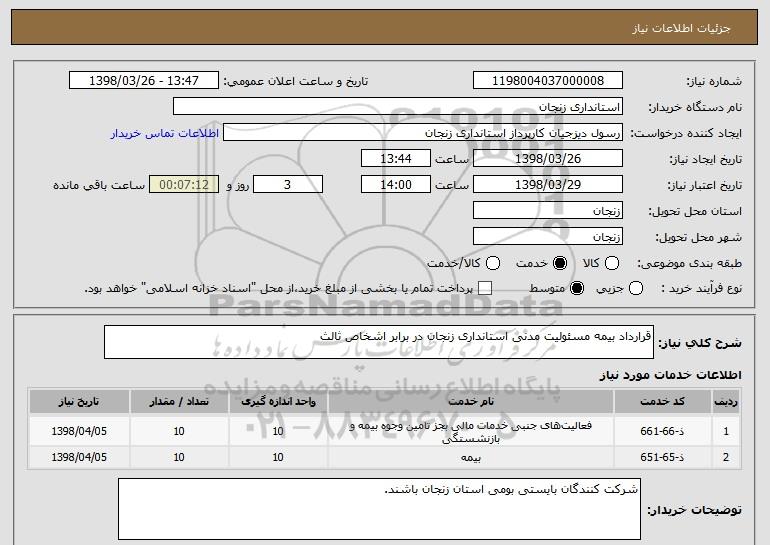
Task: Click service code ذ-65-651 cell
Action: [662, 457]
